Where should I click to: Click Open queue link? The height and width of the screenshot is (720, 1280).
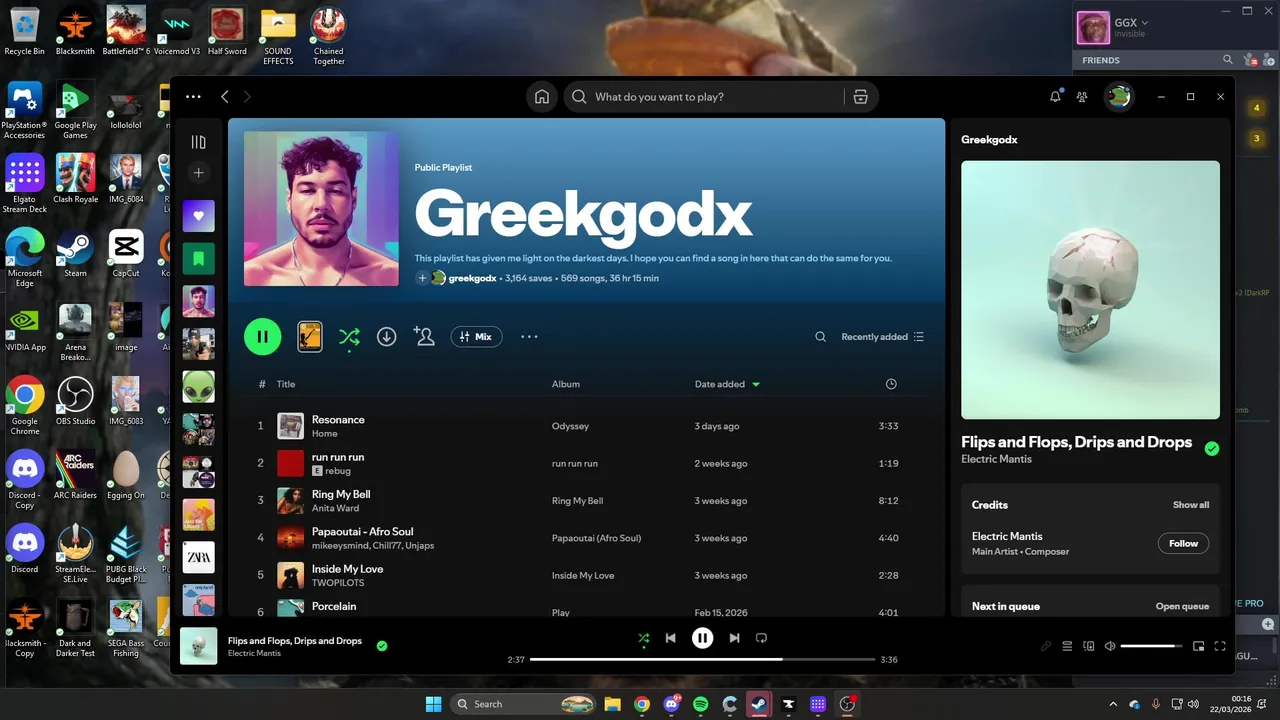(x=1182, y=606)
